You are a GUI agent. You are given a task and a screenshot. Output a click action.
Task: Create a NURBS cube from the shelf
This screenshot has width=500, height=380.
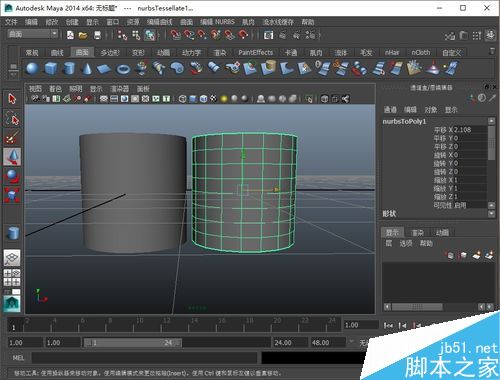51,69
